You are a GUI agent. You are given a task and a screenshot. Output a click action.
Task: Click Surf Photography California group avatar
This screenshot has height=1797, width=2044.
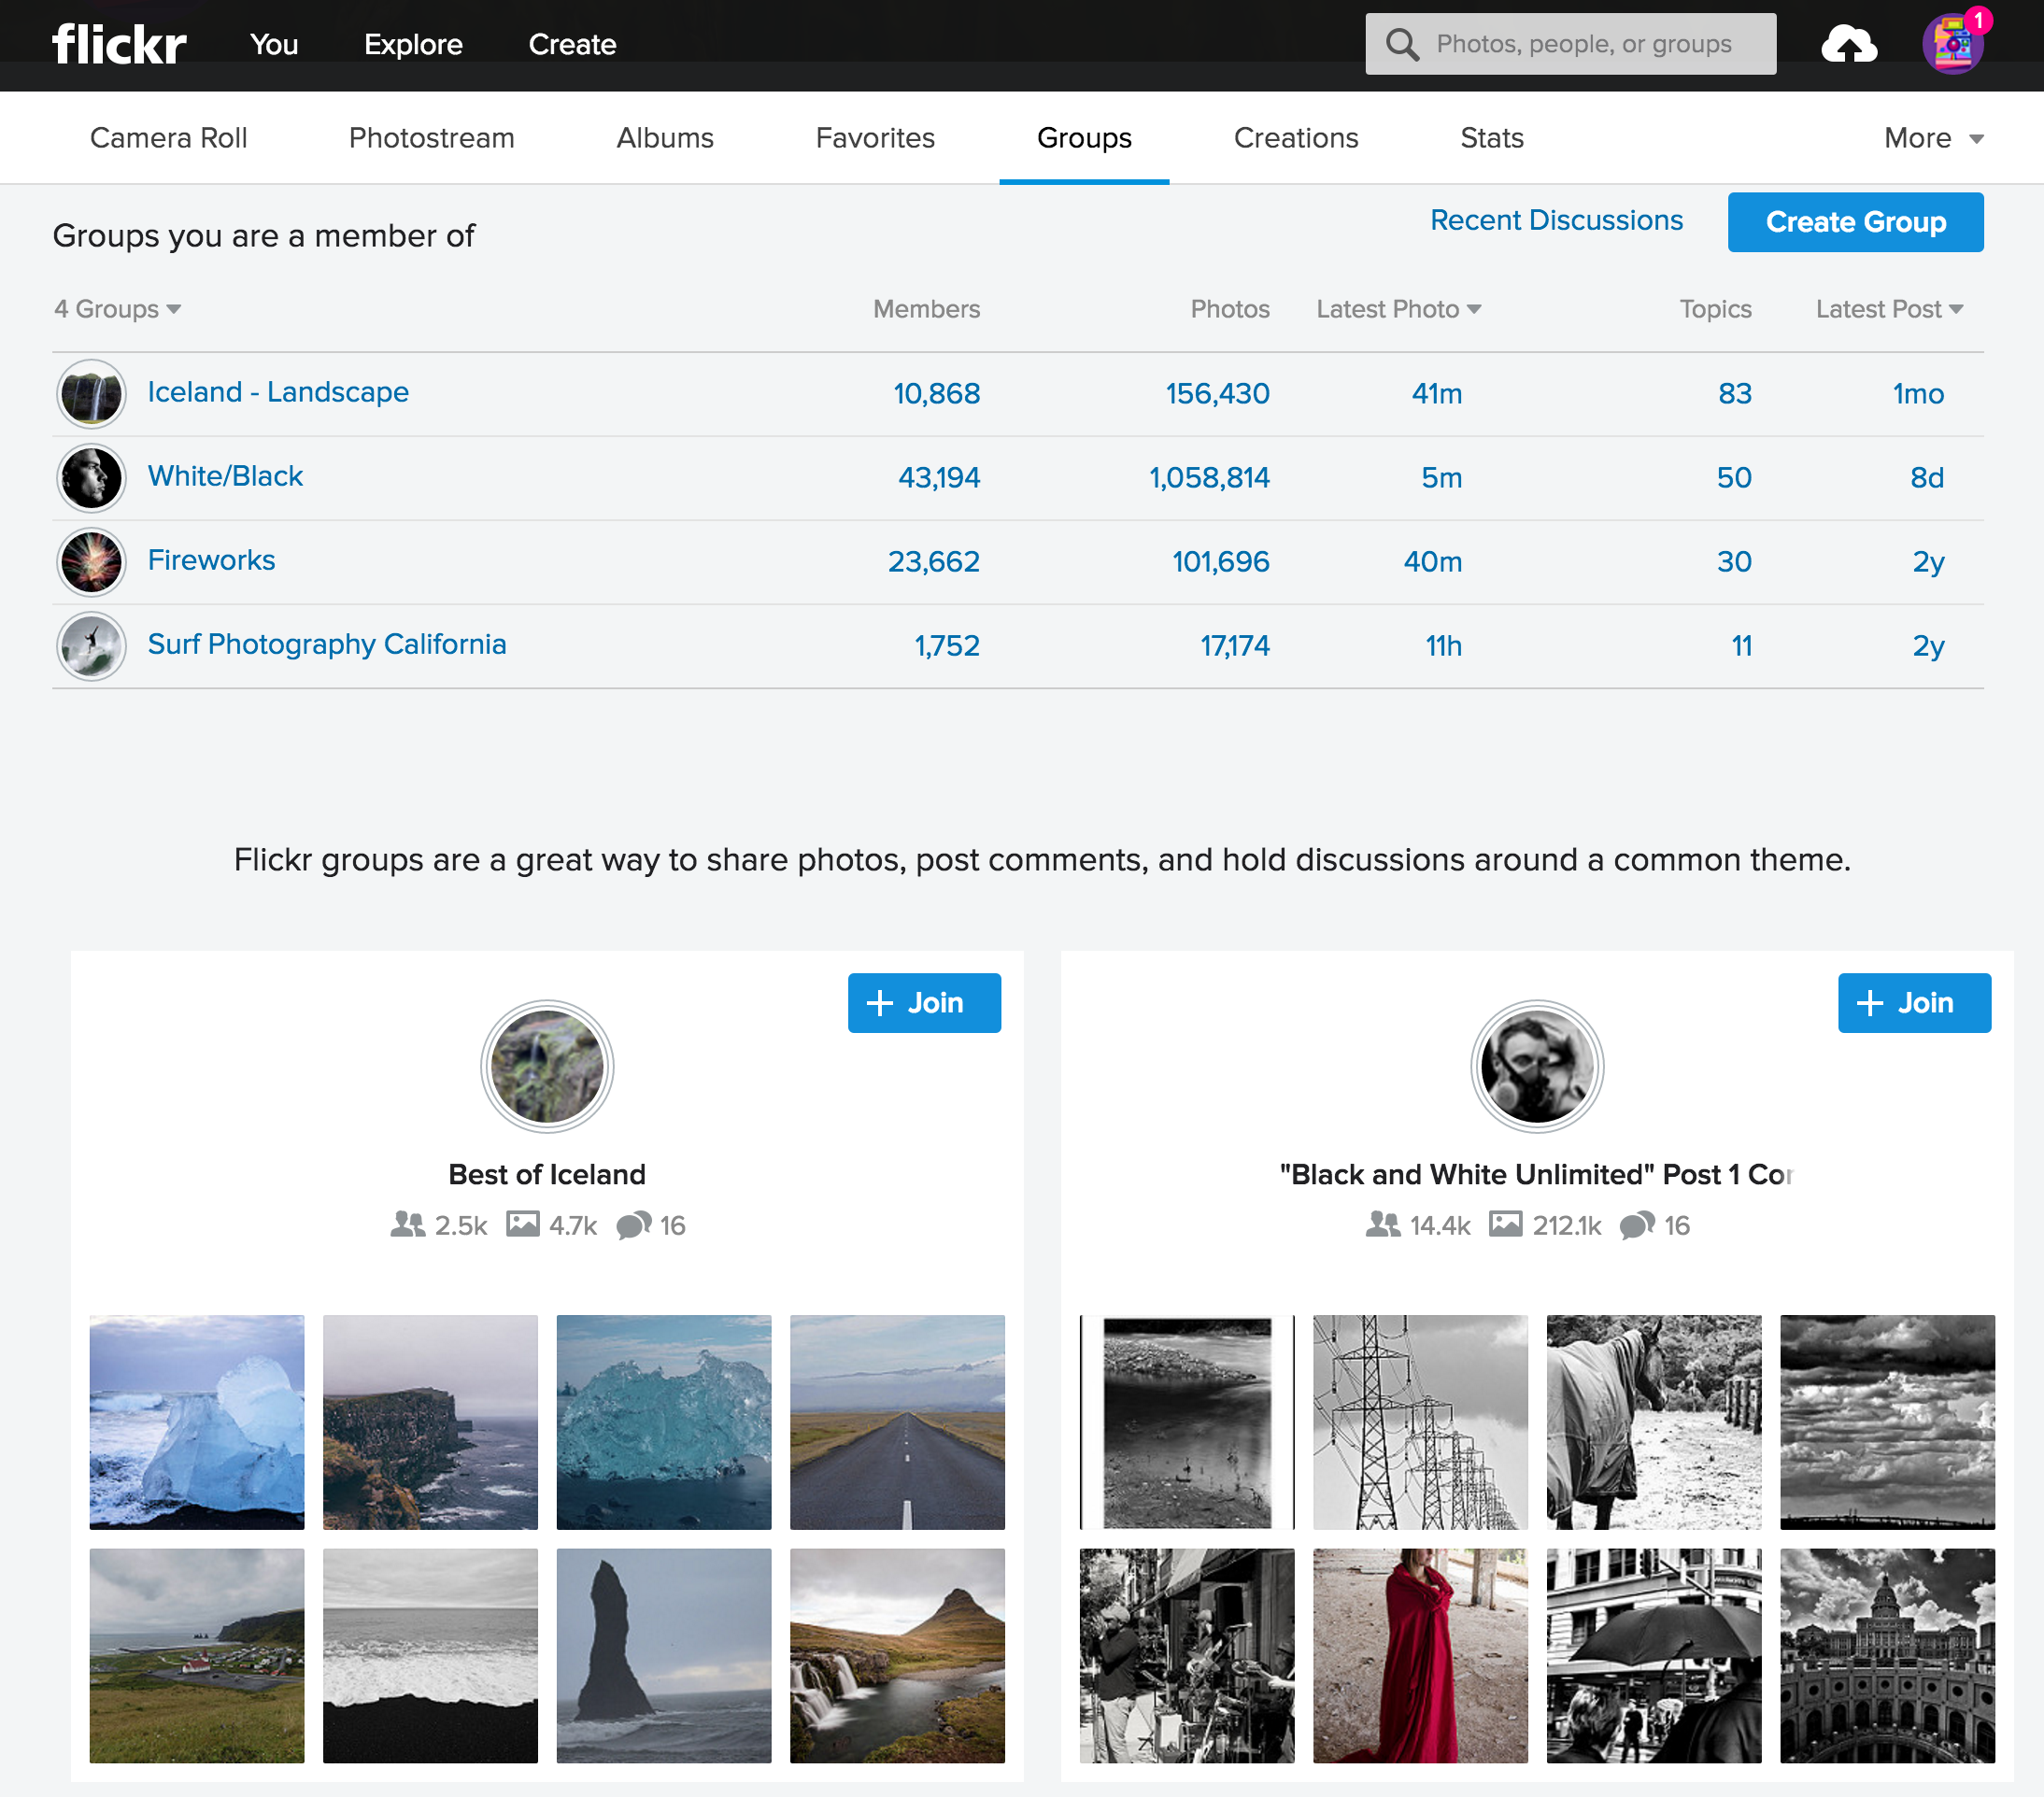(x=91, y=645)
